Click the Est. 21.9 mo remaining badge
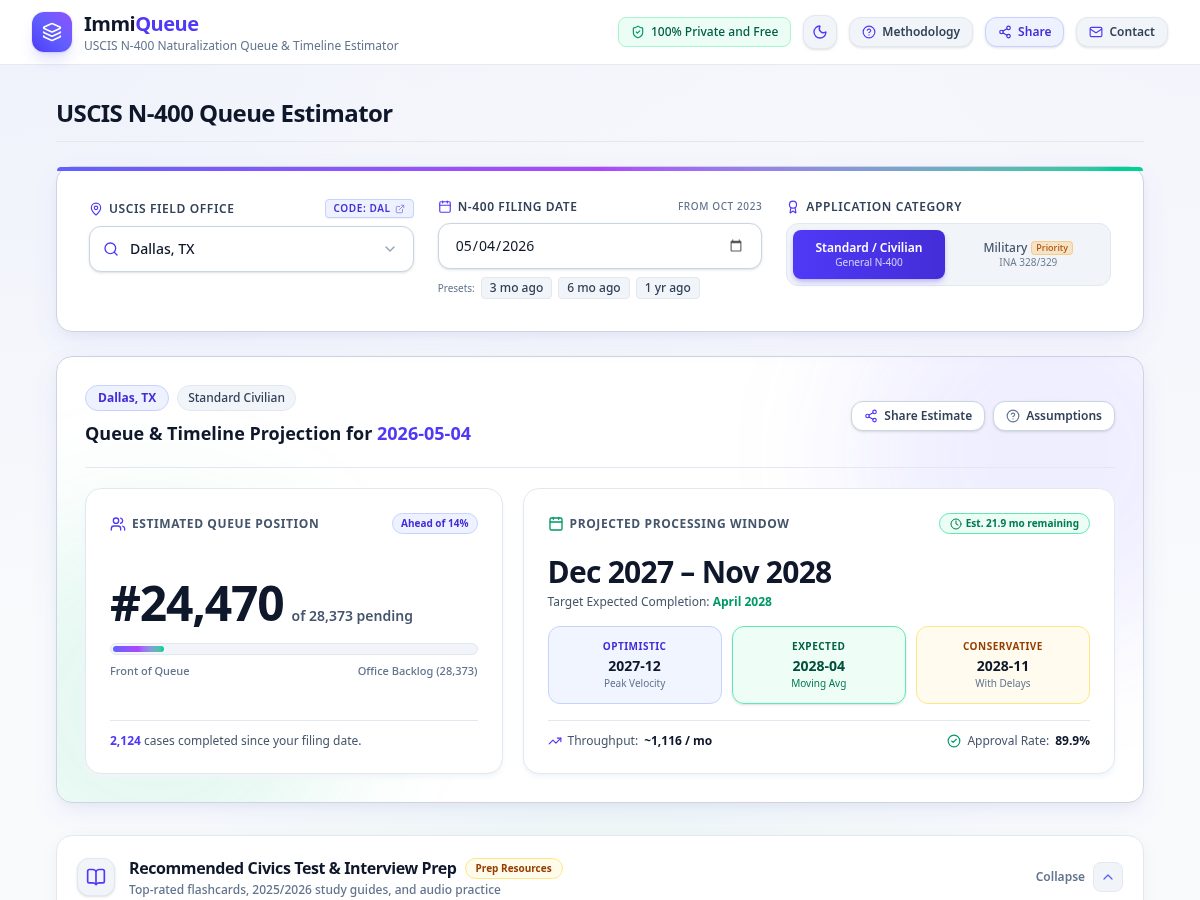This screenshot has width=1200, height=900. click(1014, 523)
